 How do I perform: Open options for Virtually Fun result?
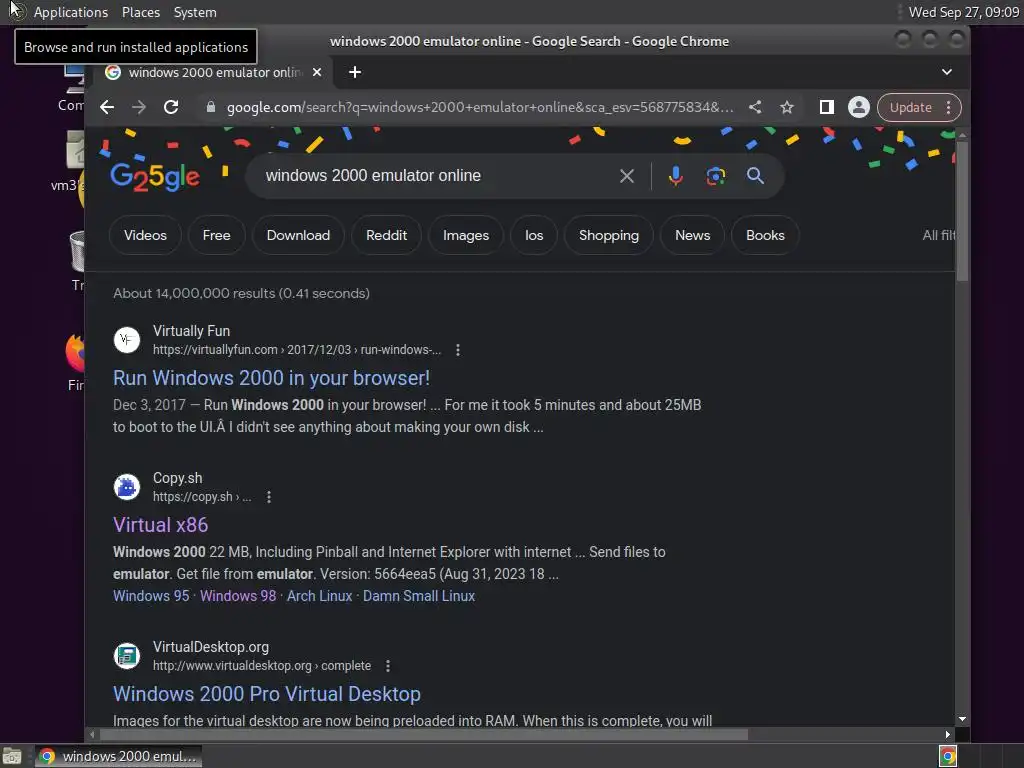[458, 350]
